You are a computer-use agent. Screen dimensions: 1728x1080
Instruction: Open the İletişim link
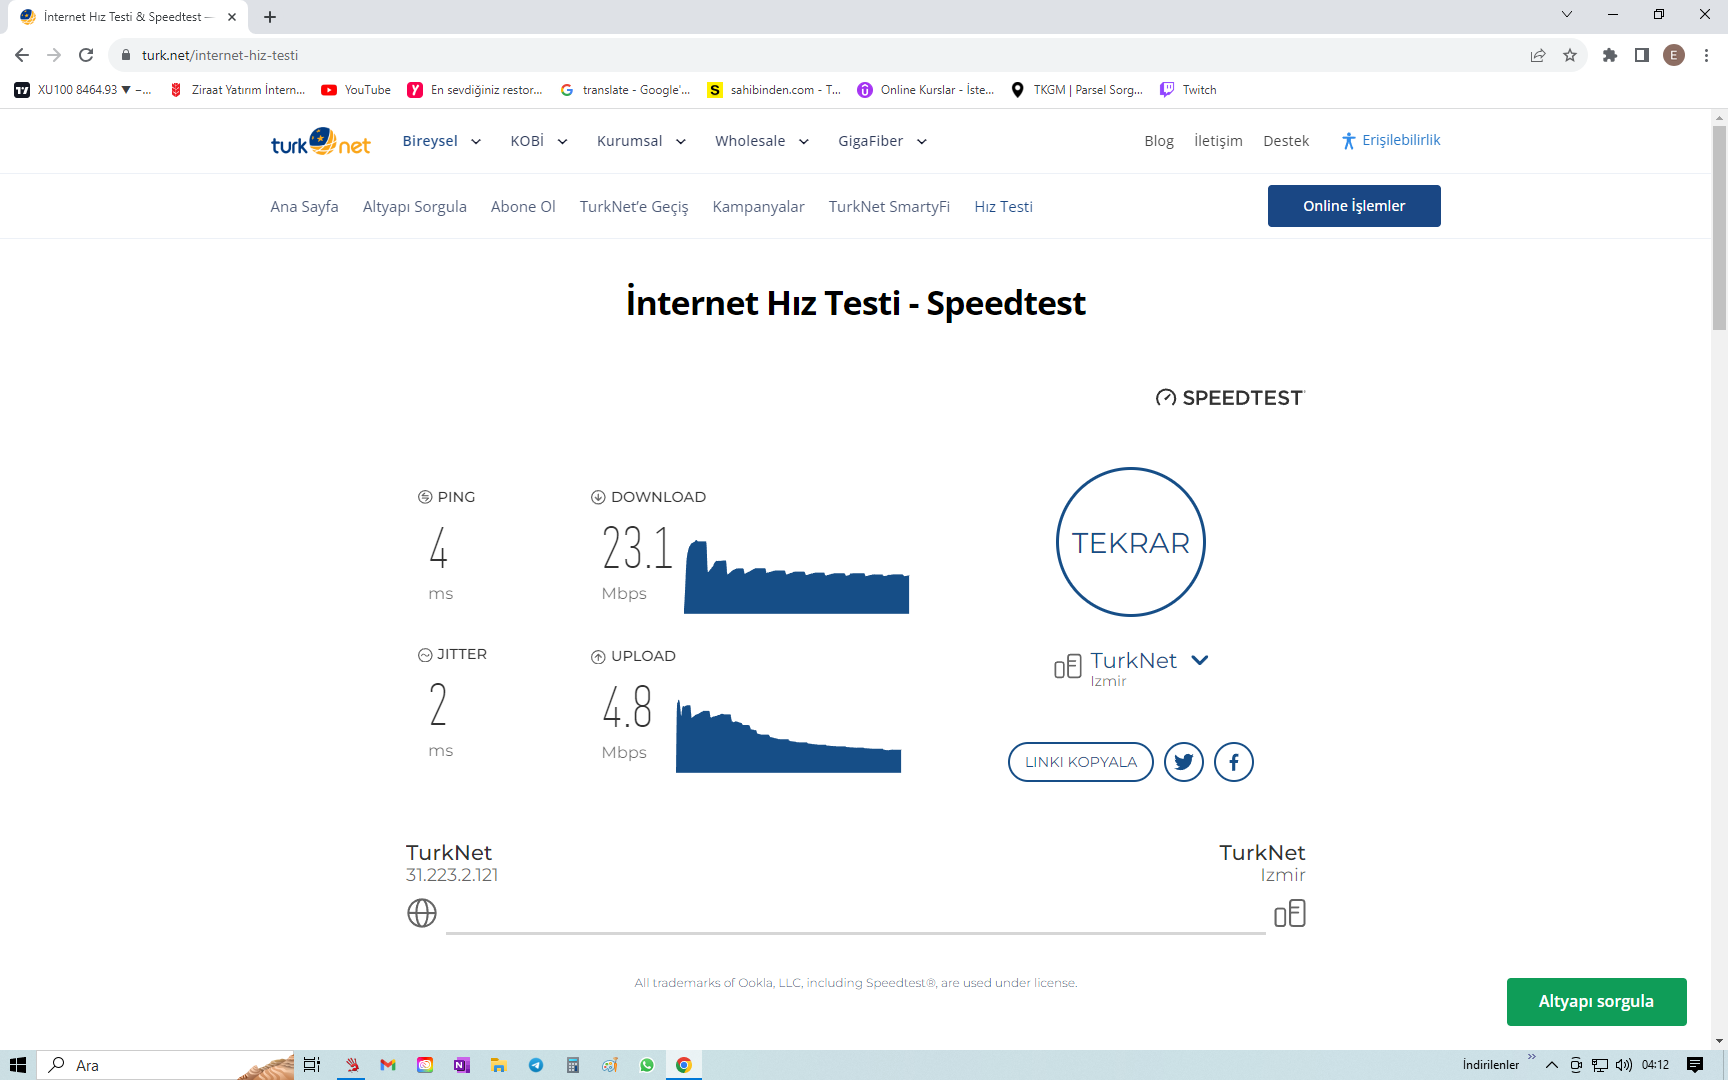(x=1218, y=141)
